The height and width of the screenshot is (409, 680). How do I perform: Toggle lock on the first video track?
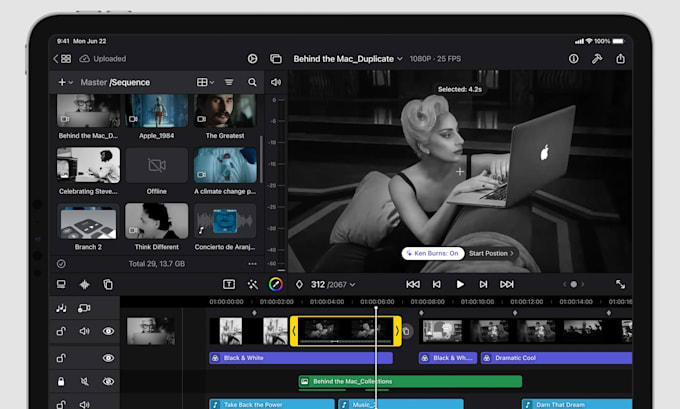pyautogui.click(x=61, y=331)
